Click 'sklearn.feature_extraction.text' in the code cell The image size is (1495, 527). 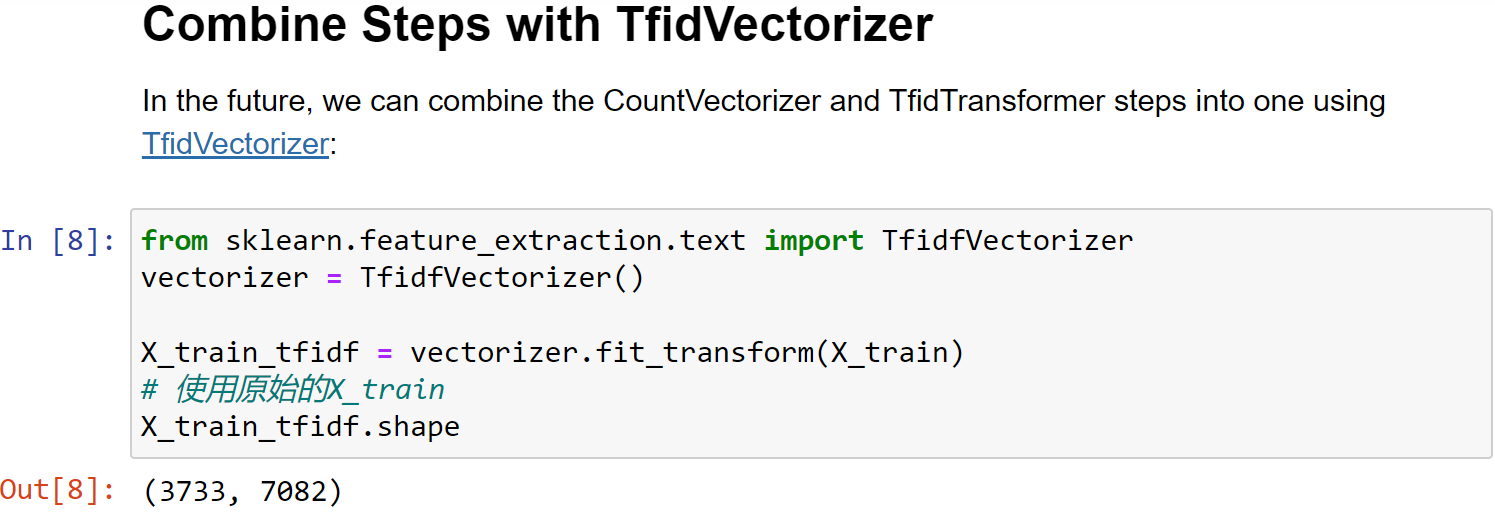(x=486, y=241)
